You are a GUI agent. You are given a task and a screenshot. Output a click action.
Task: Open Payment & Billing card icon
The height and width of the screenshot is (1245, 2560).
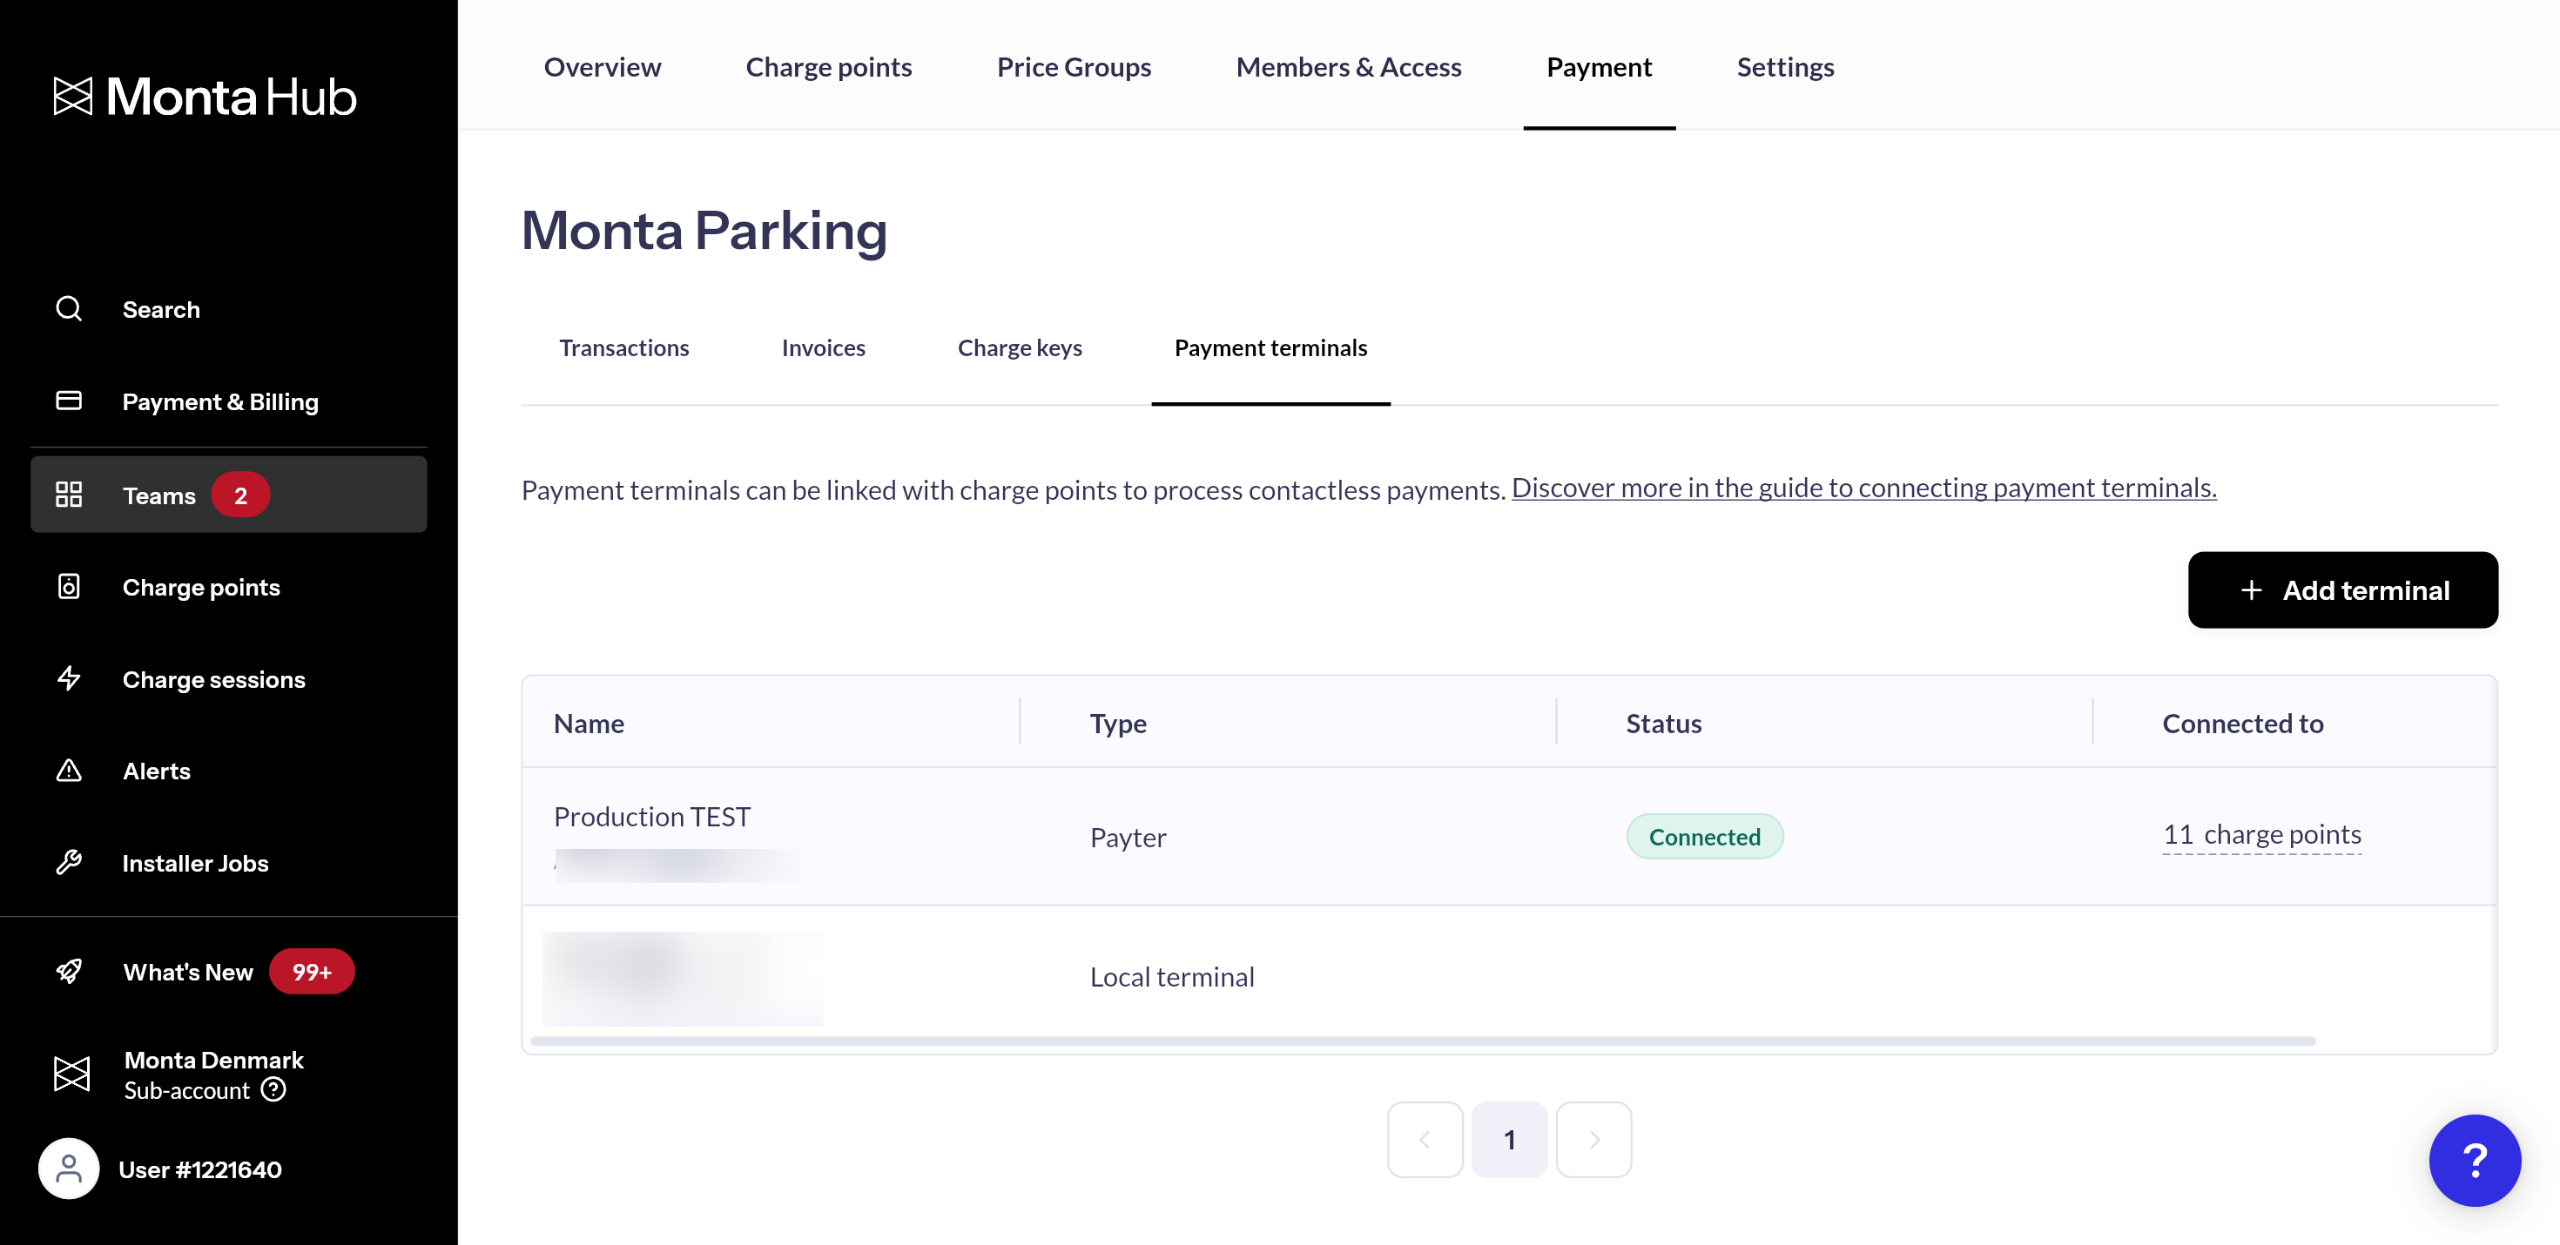(x=69, y=401)
